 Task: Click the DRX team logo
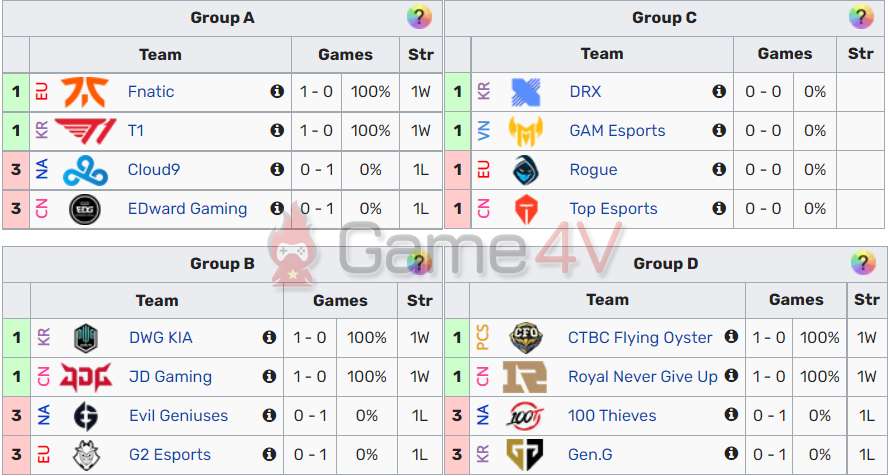526,92
